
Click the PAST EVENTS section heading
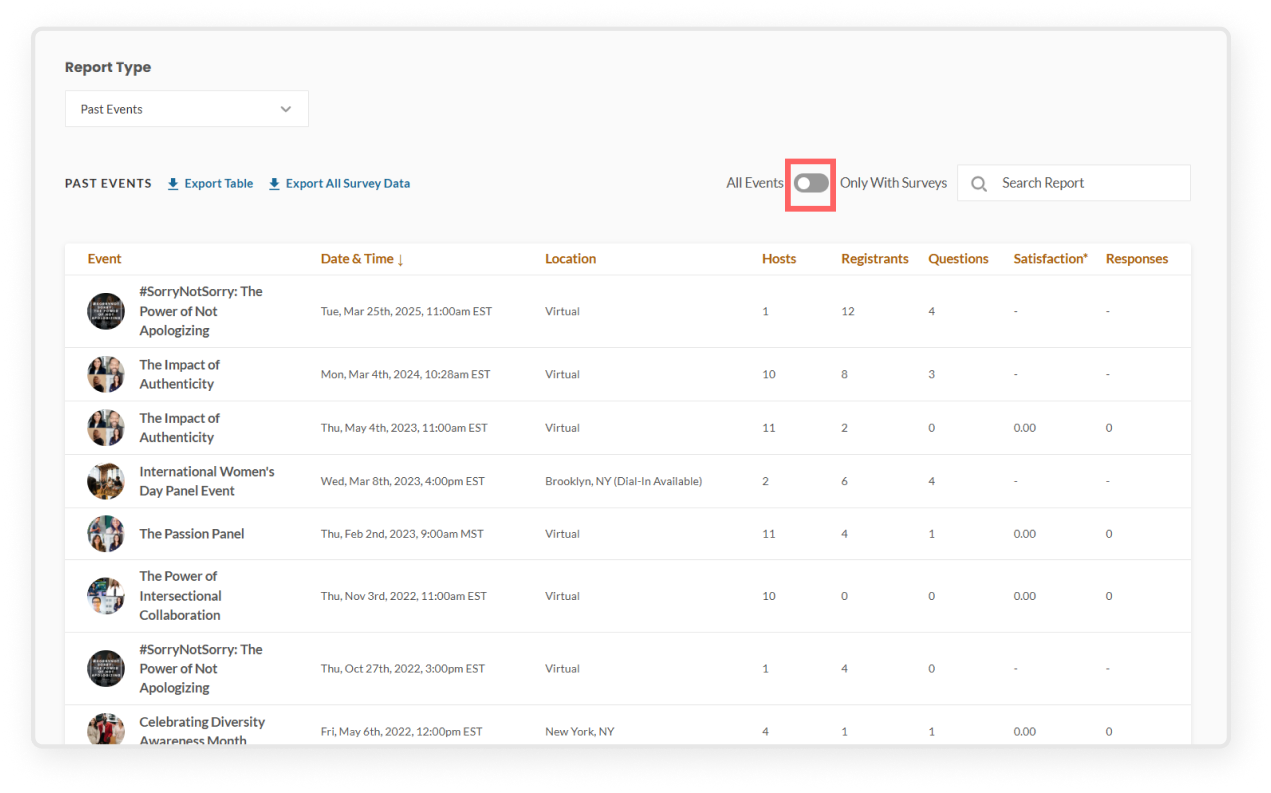click(108, 184)
